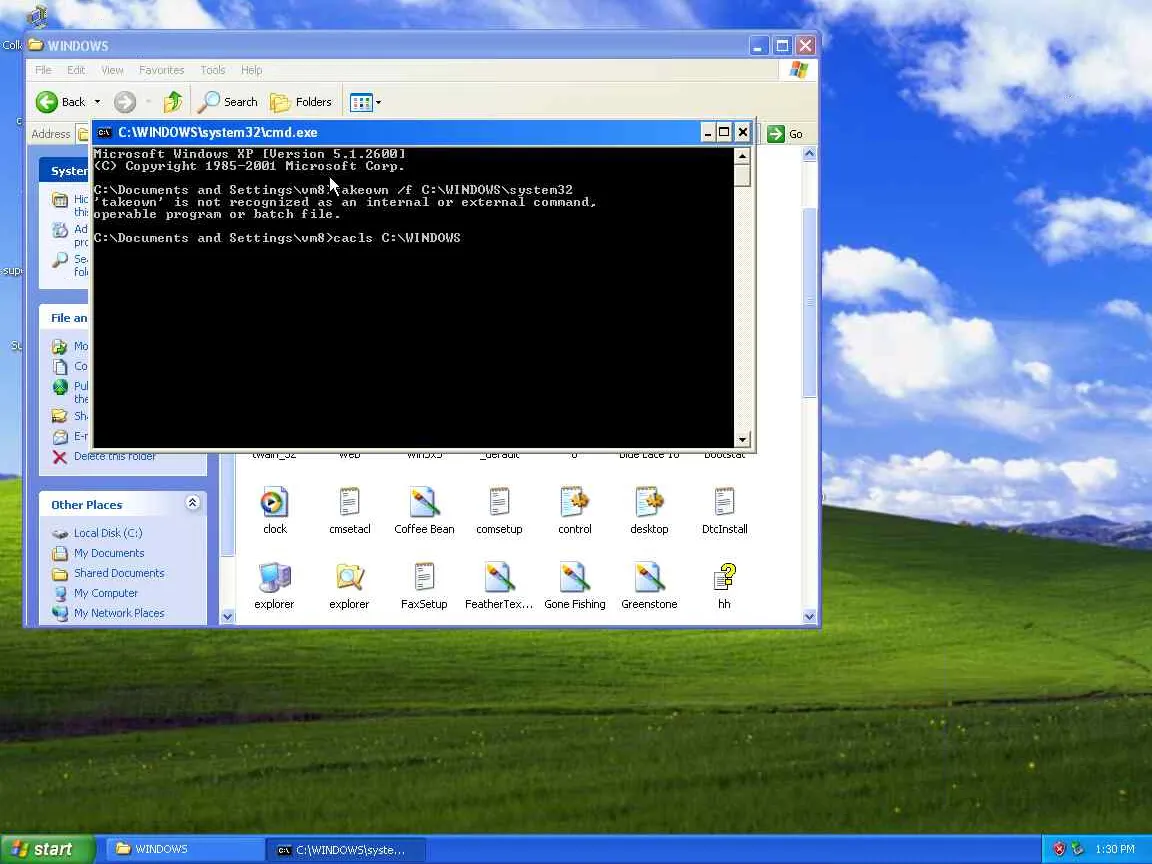Open My Computer link
Viewport: 1152px width, 864px height.
pyautogui.click(x=105, y=592)
